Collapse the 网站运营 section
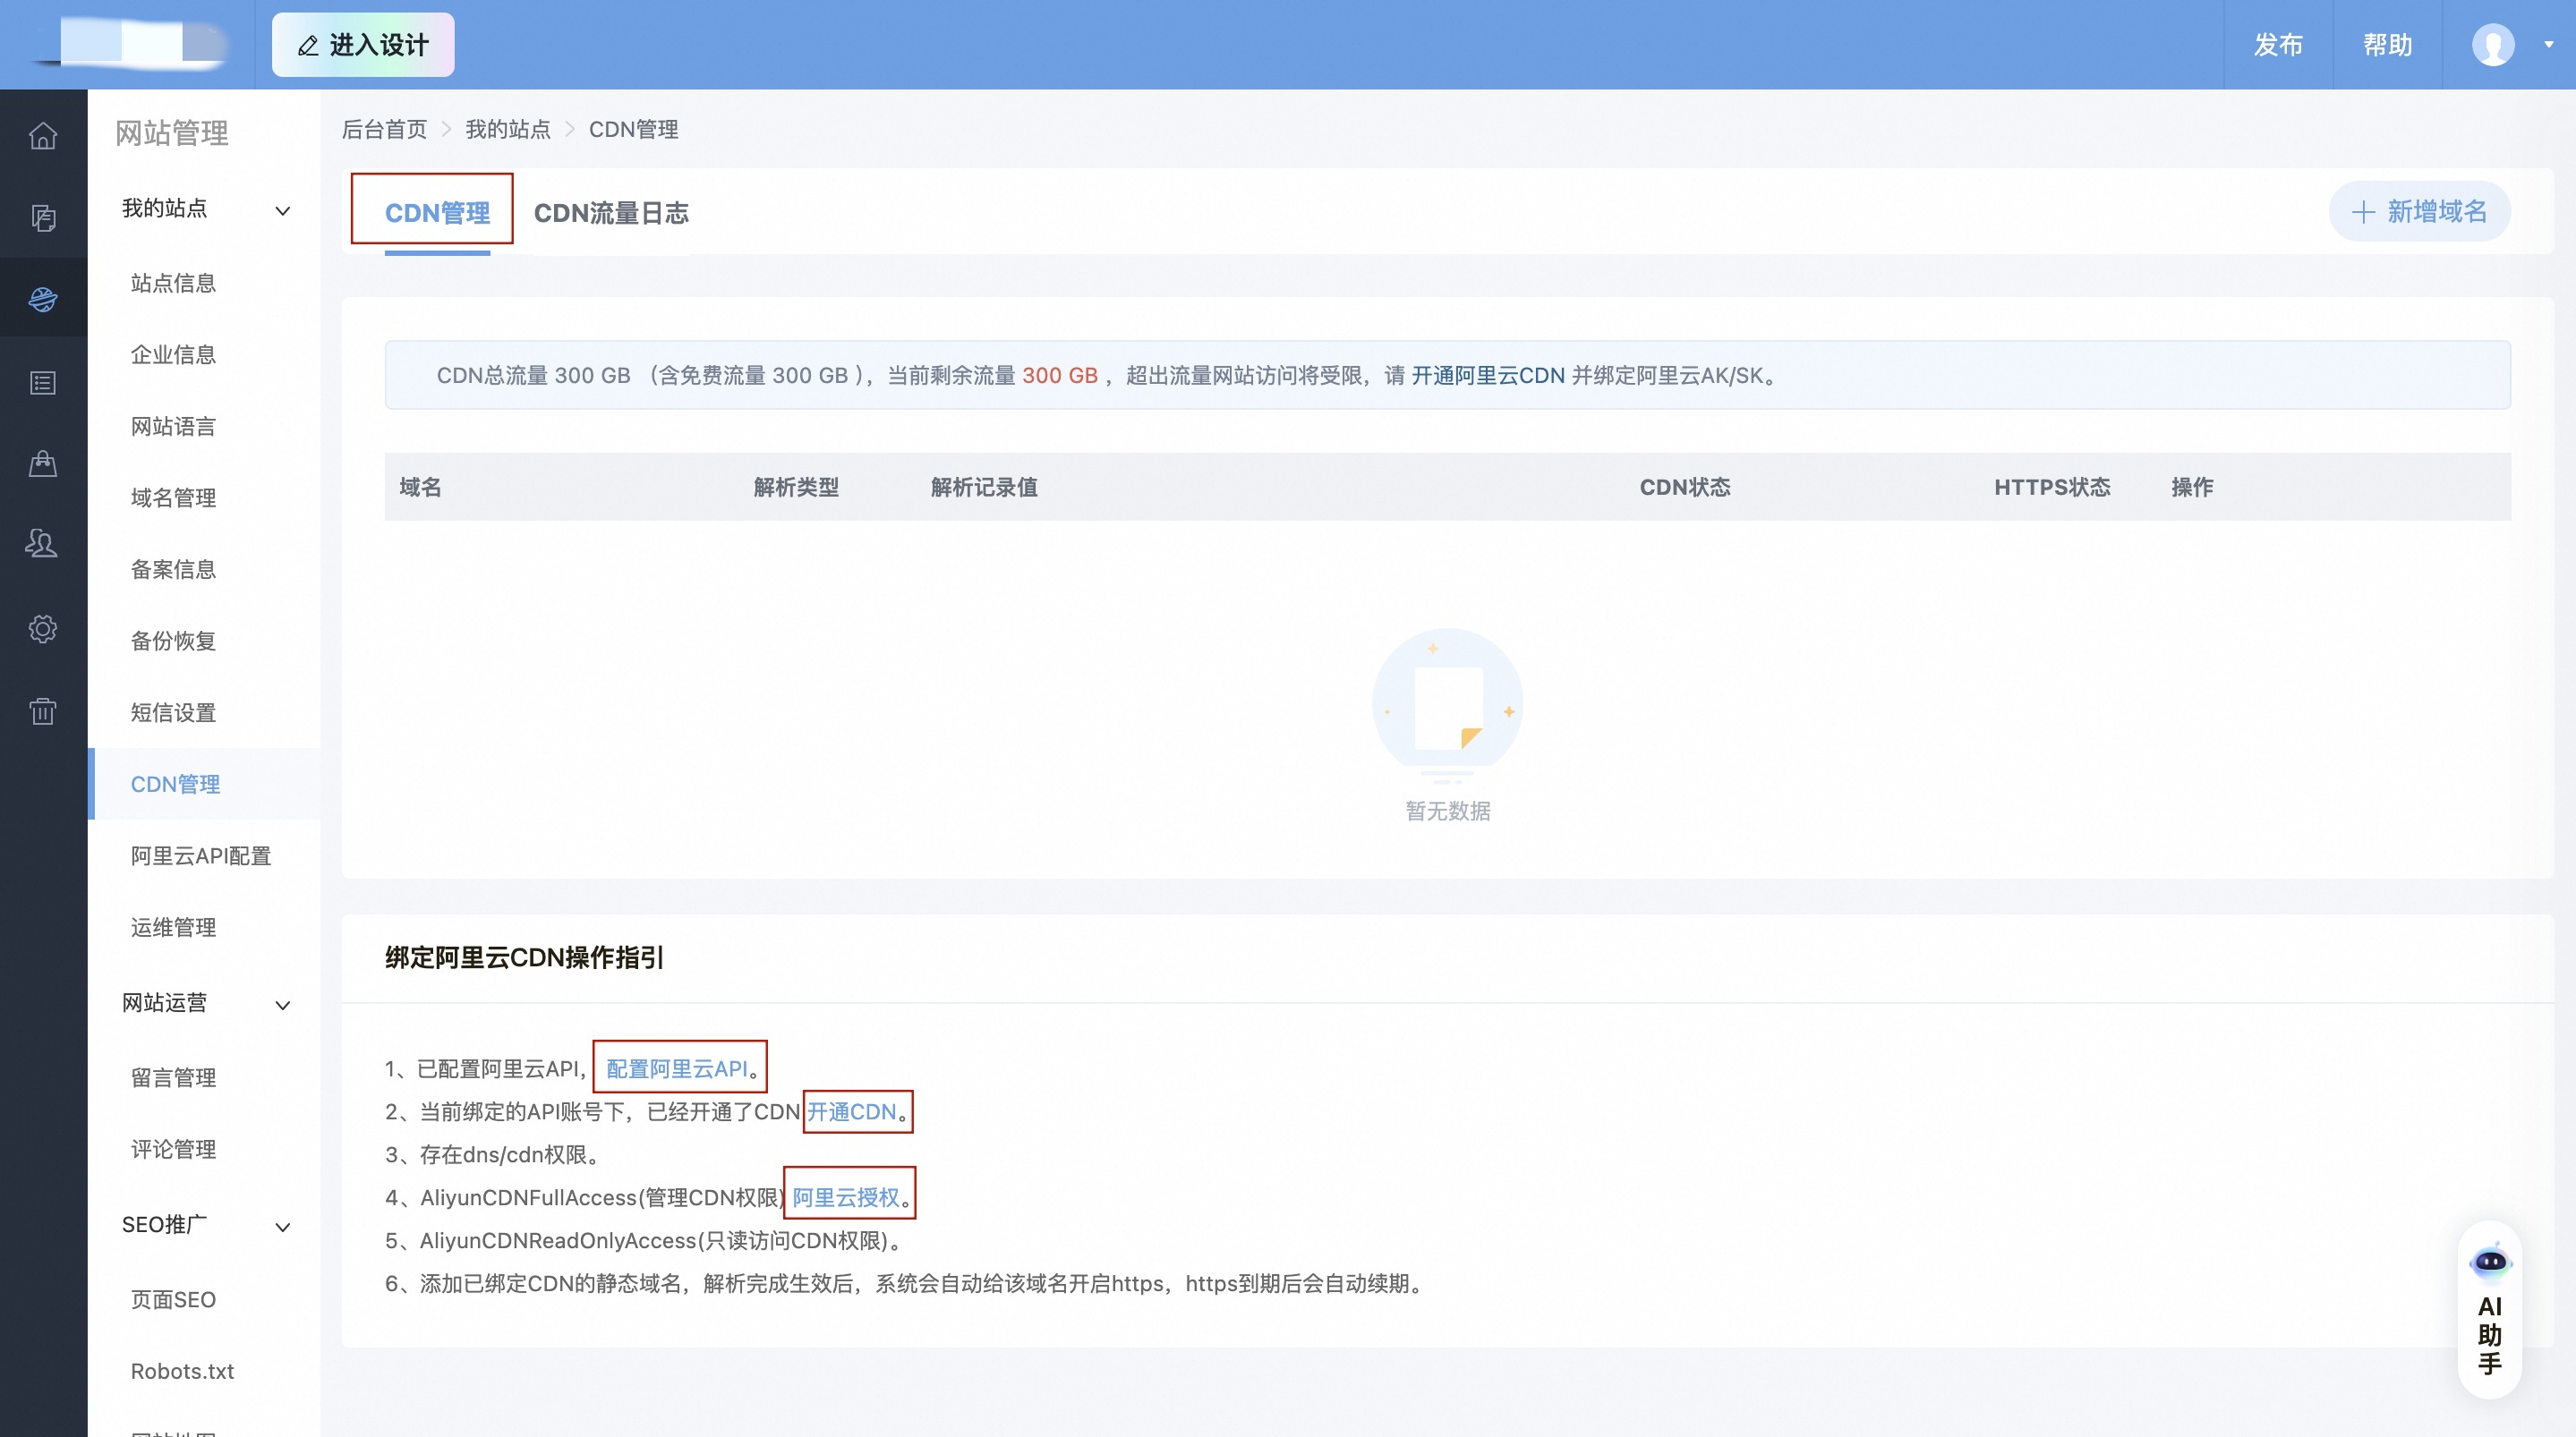This screenshot has width=2576, height=1437. 282,1005
